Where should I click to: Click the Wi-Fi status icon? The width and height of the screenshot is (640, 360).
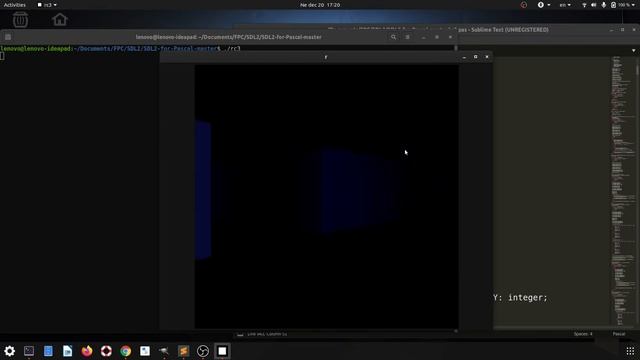(584, 5)
